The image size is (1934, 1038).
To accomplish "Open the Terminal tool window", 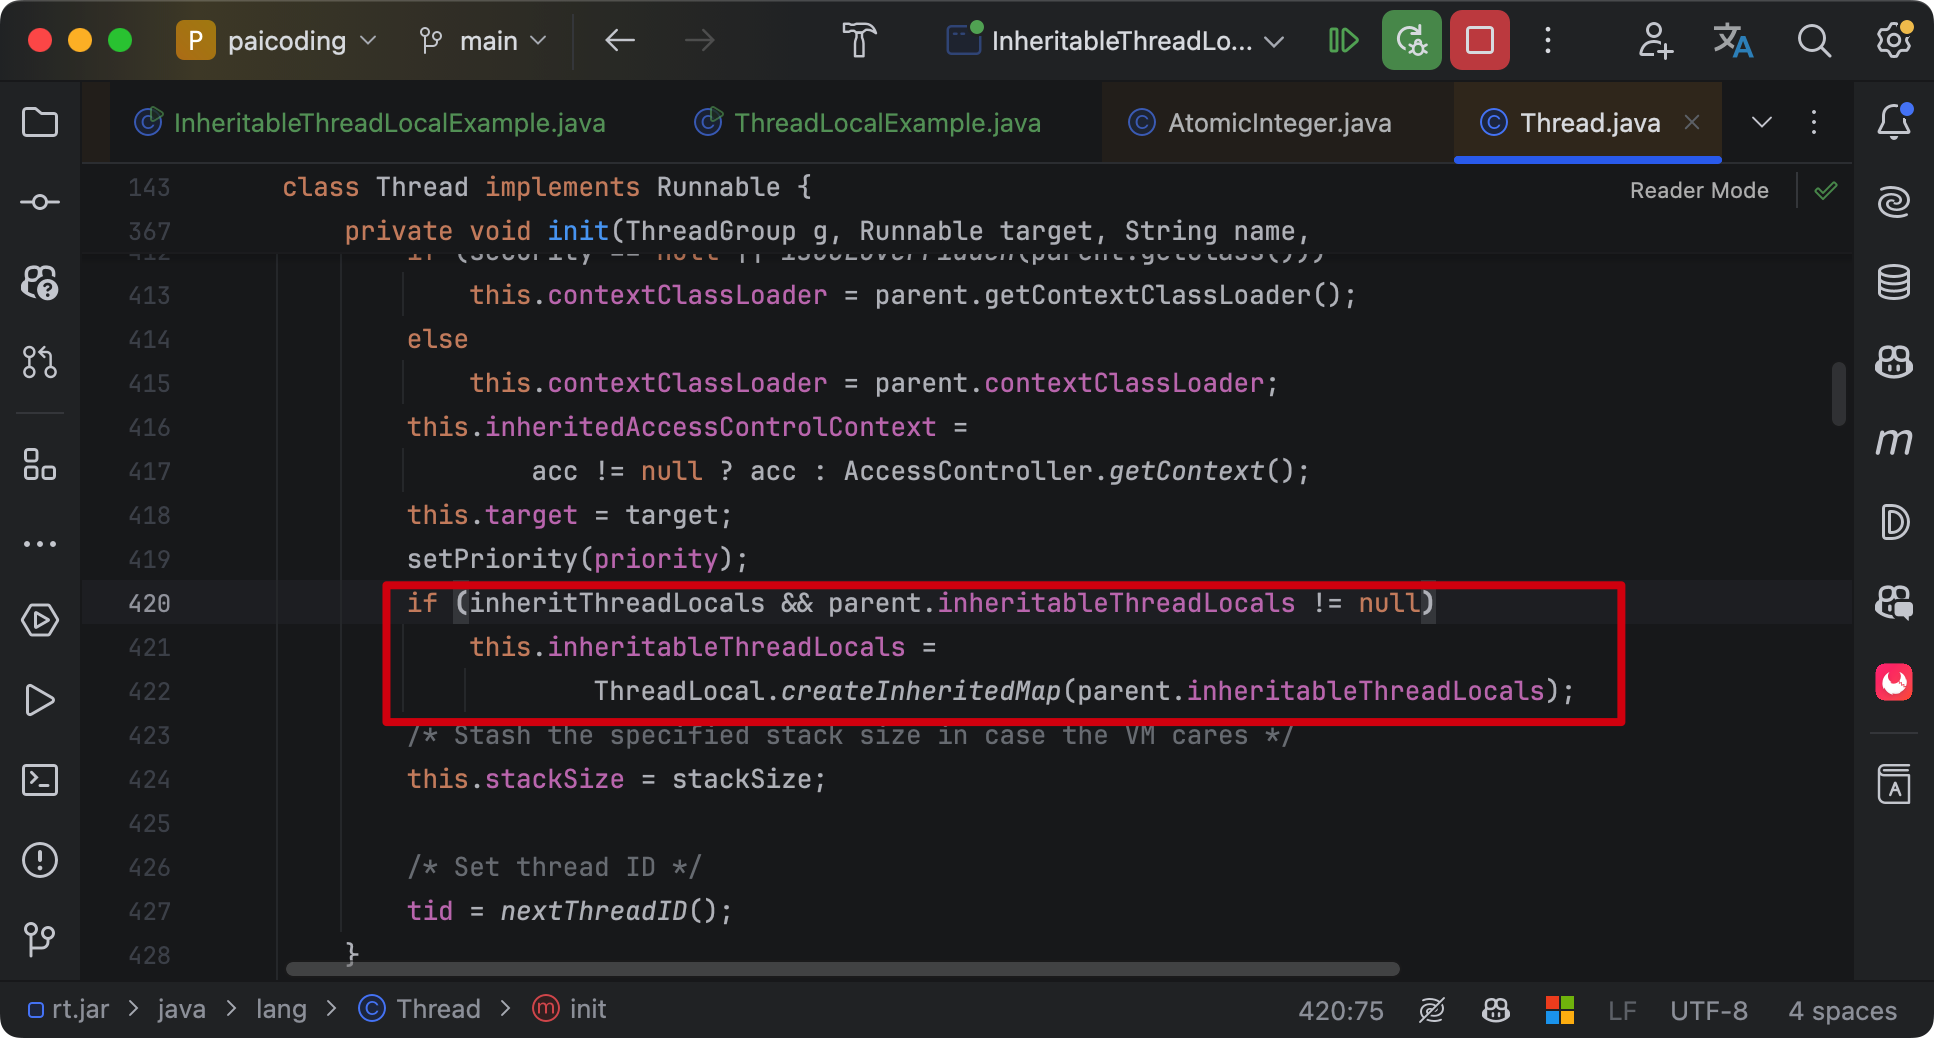I will [x=40, y=781].
